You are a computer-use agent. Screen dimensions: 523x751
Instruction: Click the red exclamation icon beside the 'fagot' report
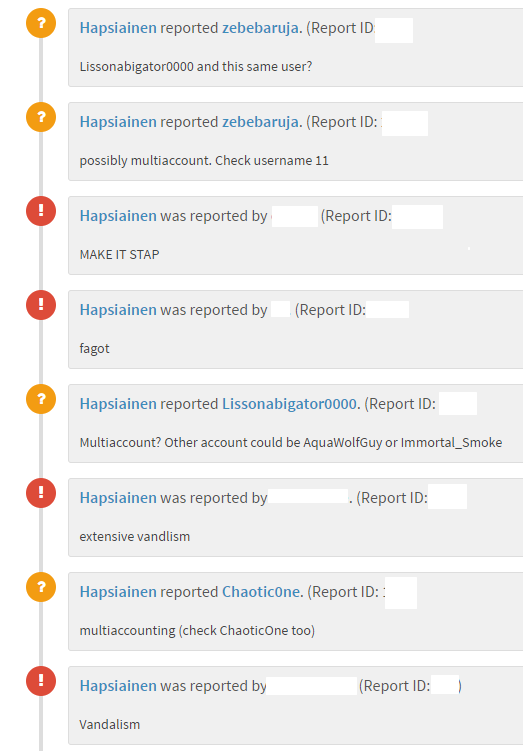click(41, 305)
